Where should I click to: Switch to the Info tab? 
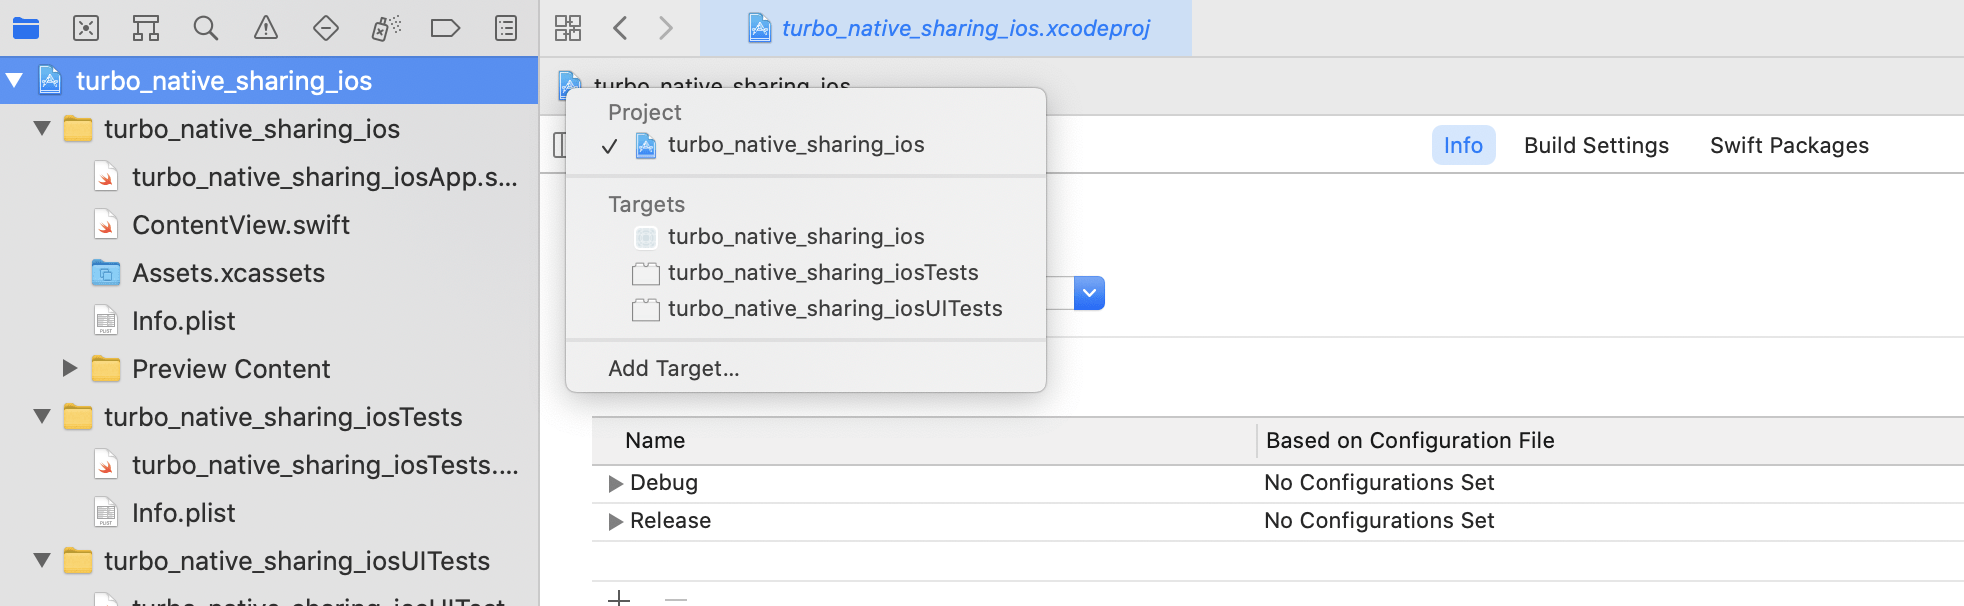1463,145
